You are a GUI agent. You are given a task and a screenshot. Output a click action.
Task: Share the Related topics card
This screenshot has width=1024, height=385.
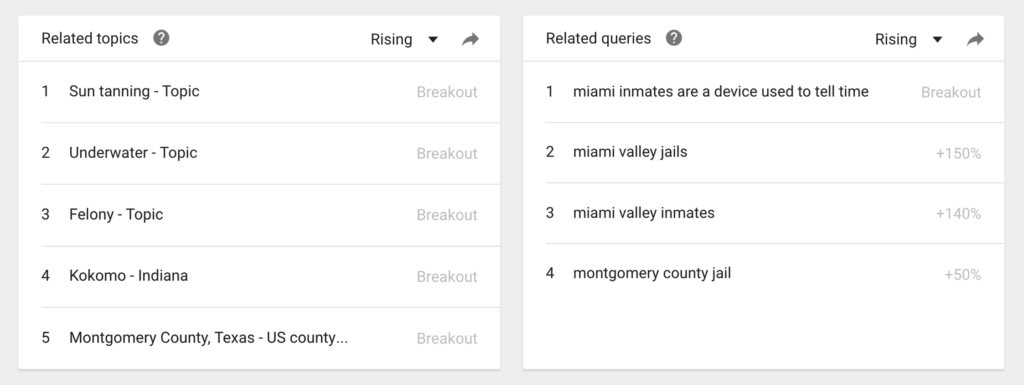pyautogui.click(x=470, y=40)
